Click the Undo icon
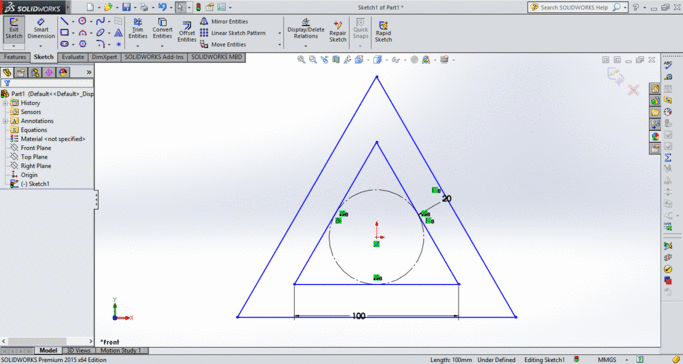The width and height of the screenshot is (683, 364). [x=162, y=7]
